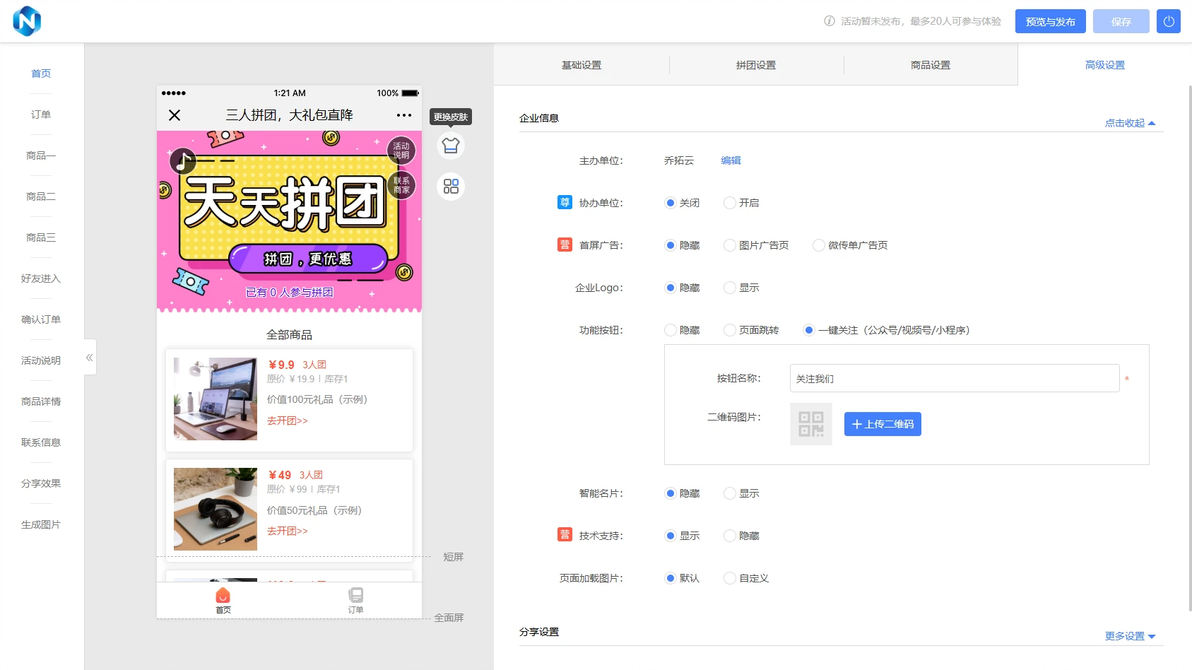Click the 预览与发布 button

coord(1050,21)
